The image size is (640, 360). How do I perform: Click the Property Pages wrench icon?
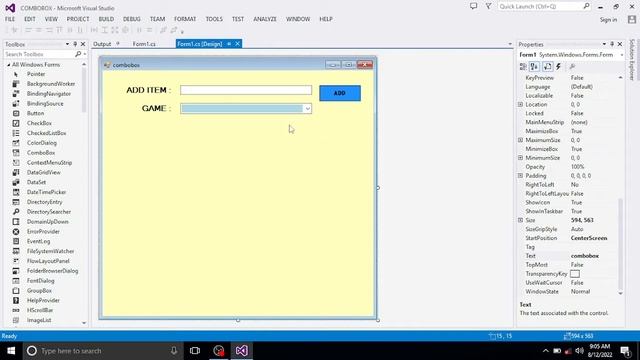pos(572,67)
